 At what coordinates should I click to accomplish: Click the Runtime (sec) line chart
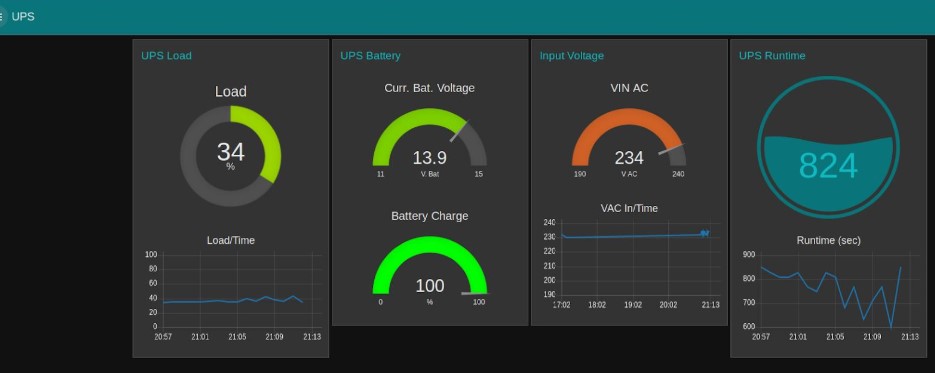click(x=831, y=296)
